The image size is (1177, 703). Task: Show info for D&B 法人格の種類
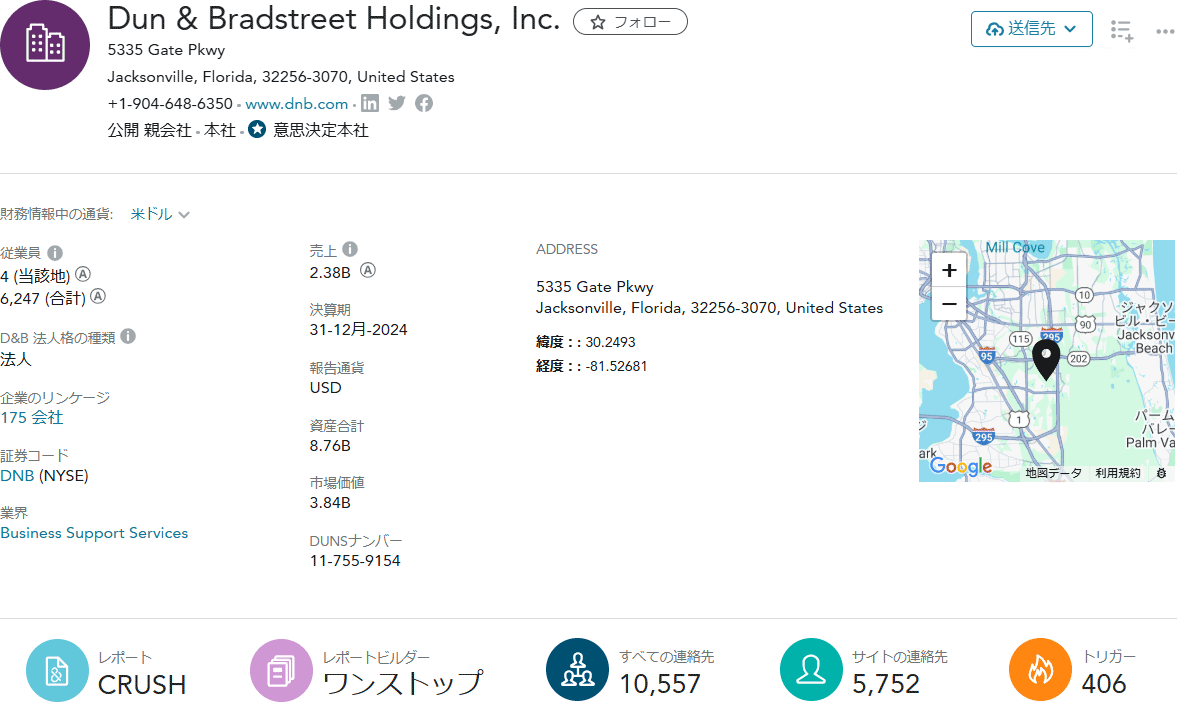tap(128, 336)
